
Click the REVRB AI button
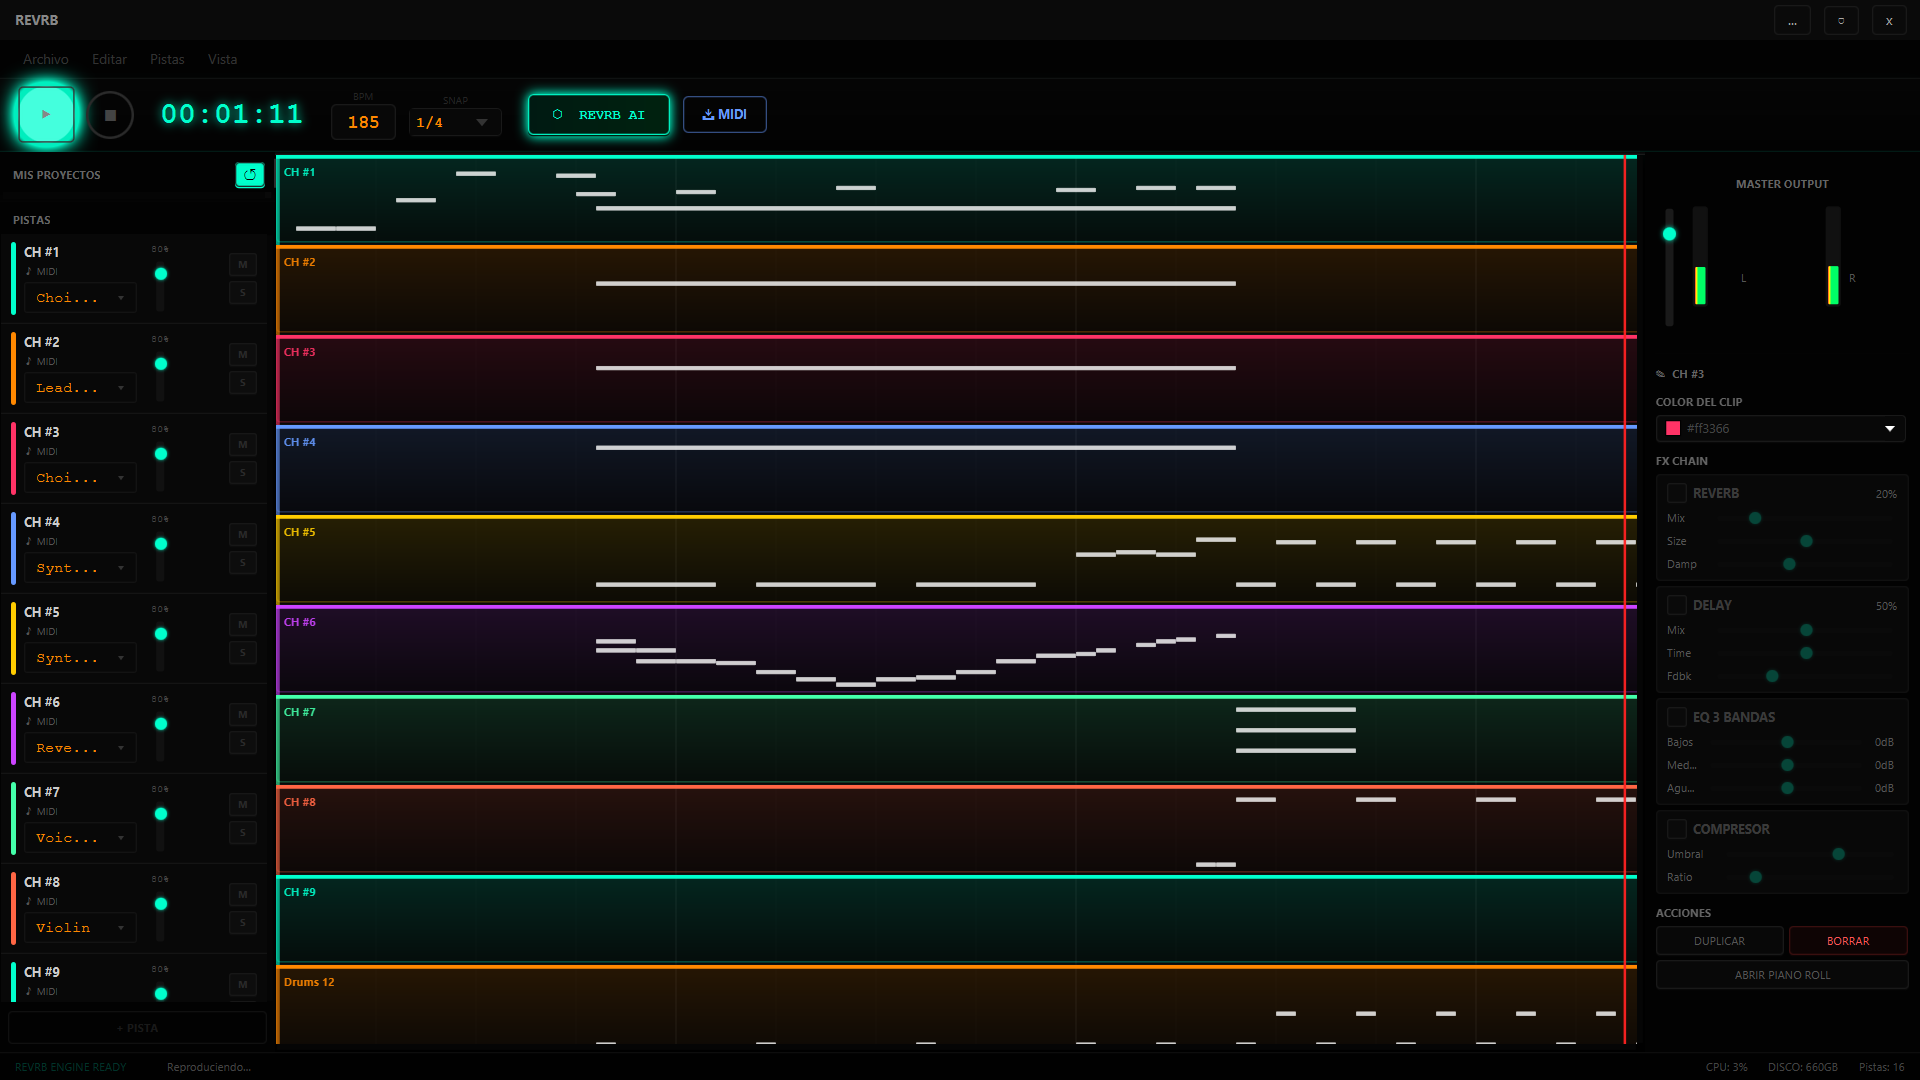tap(599, 115)
